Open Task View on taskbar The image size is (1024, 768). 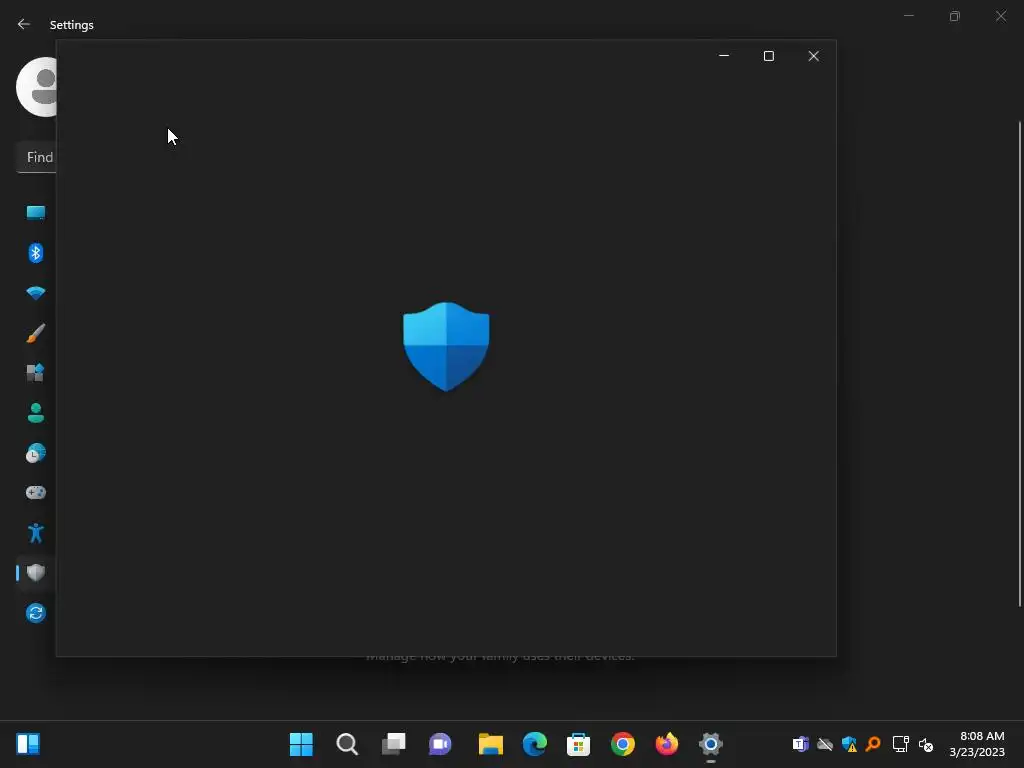pos(394,744)
